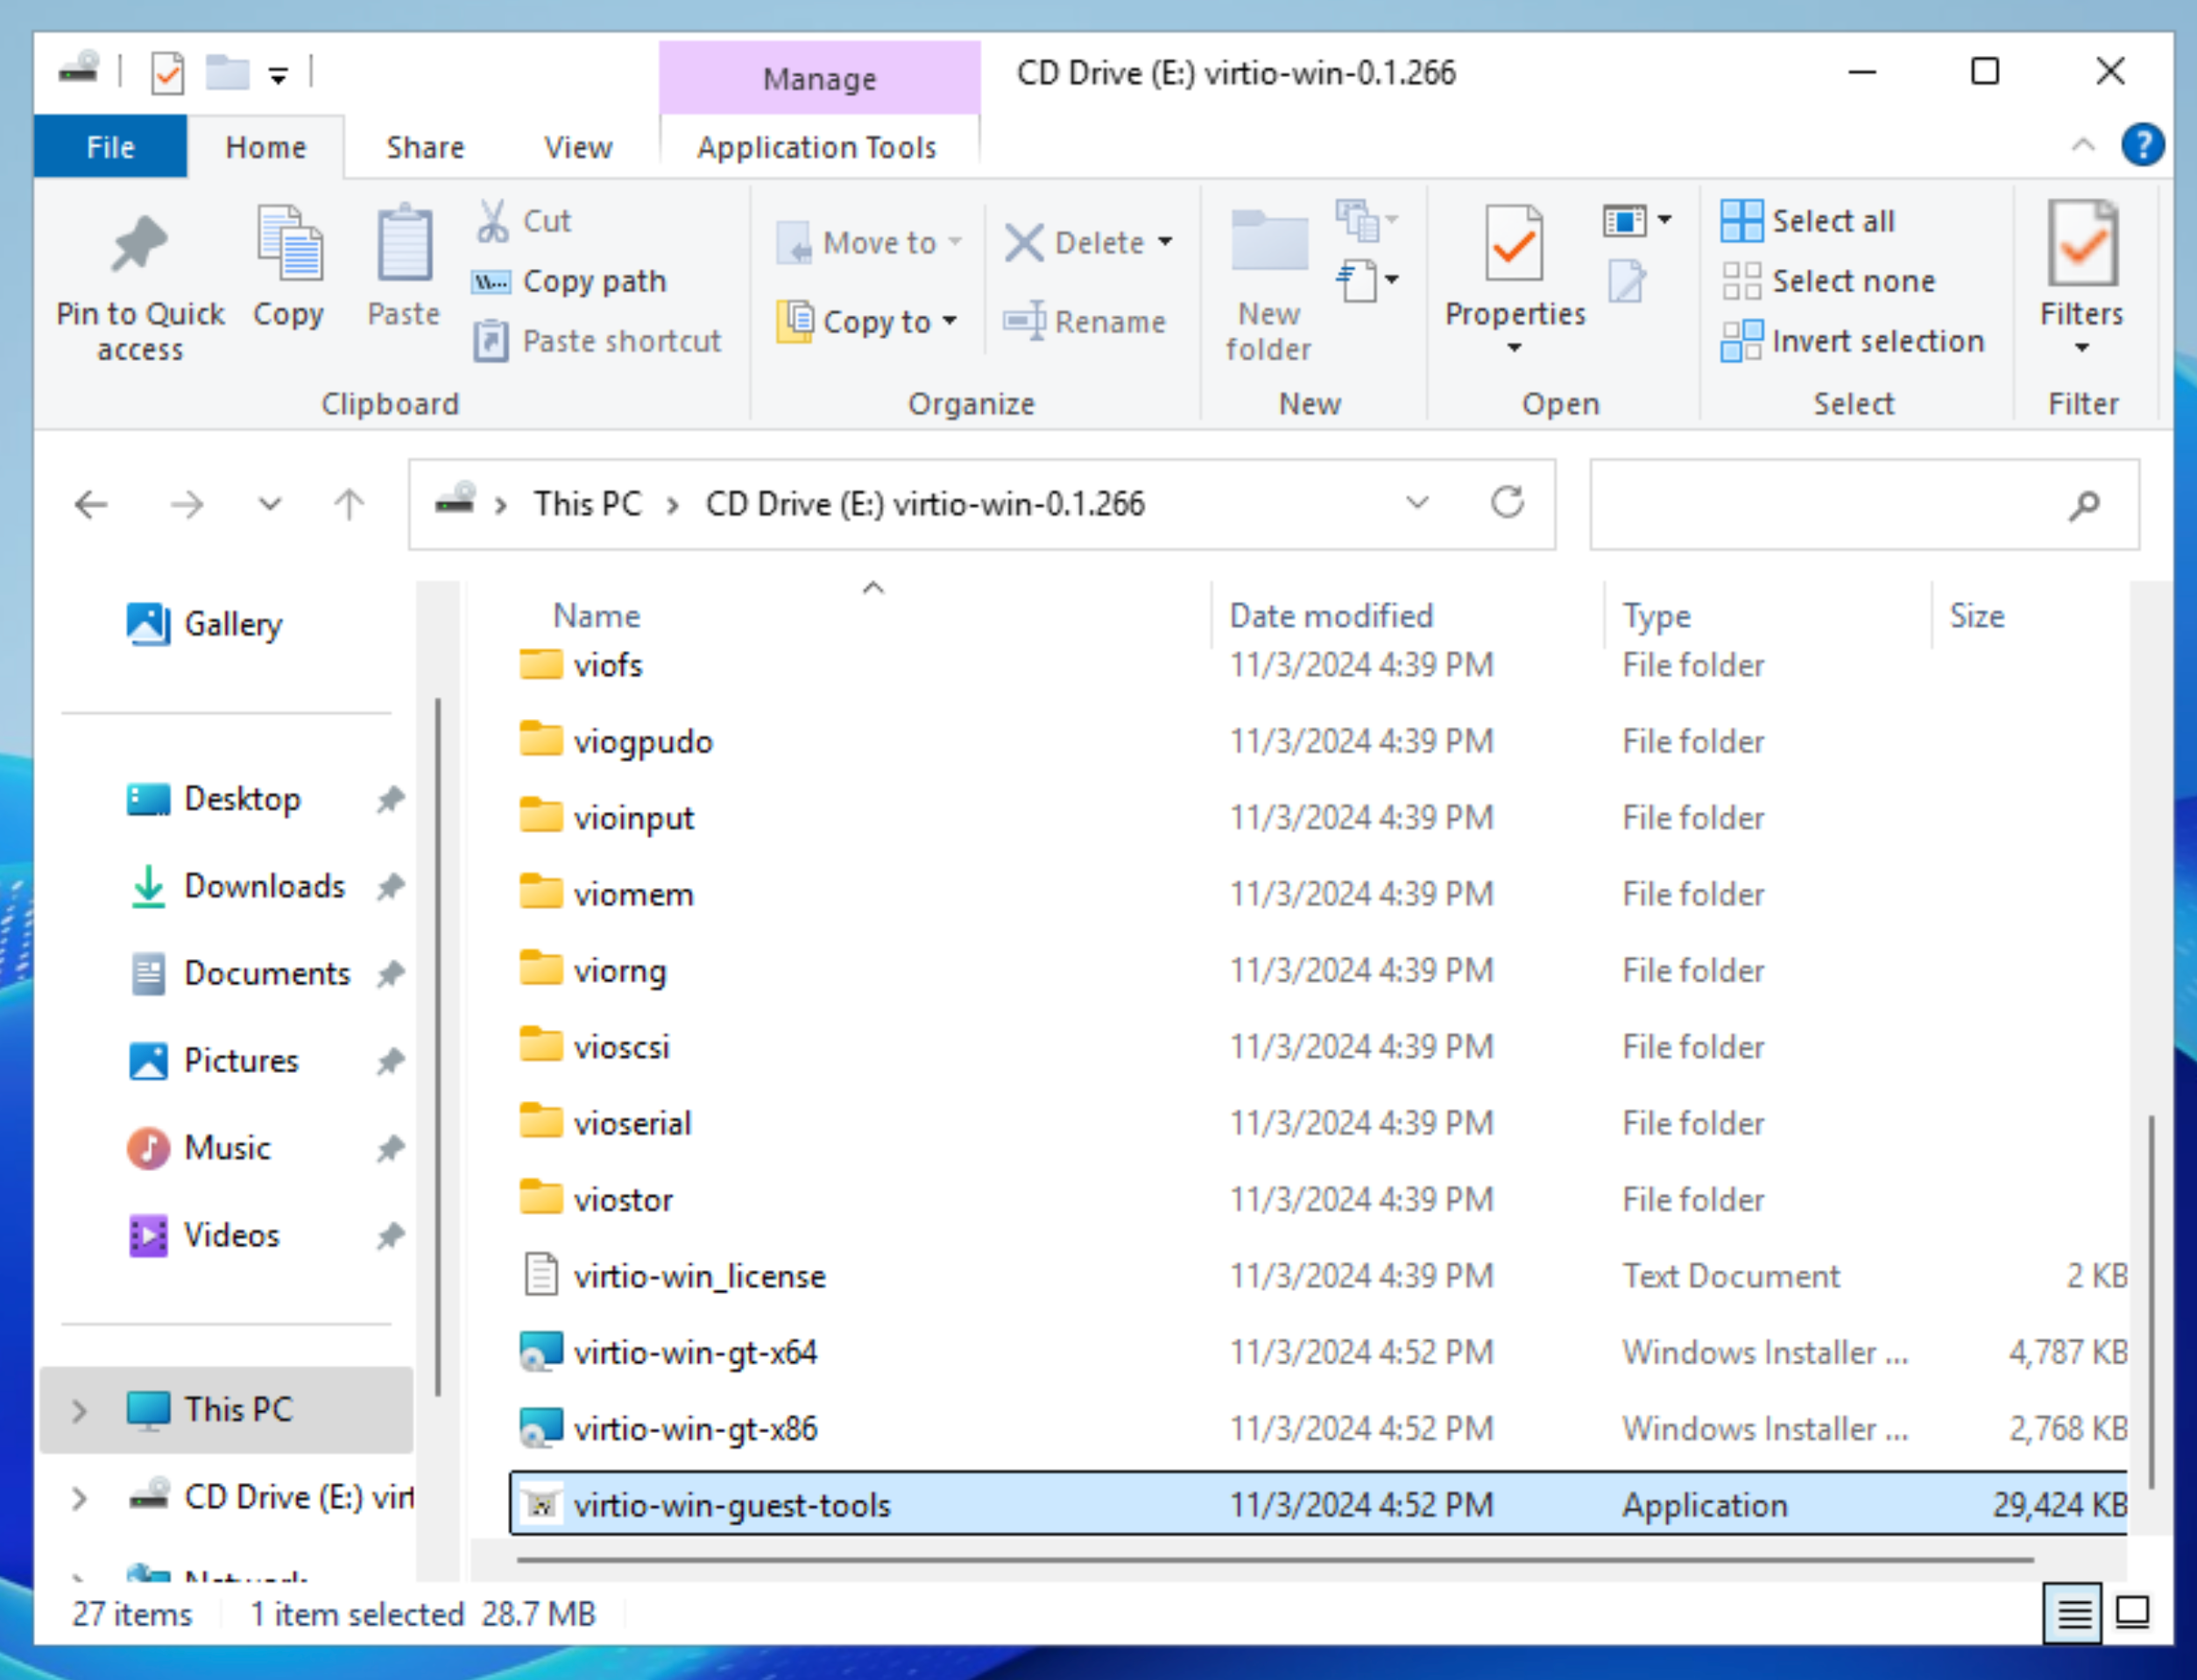The height and width of the screenshot is (1680, 2197).
Task: Click the Cut scissors icon
Action: coord(491,221)
